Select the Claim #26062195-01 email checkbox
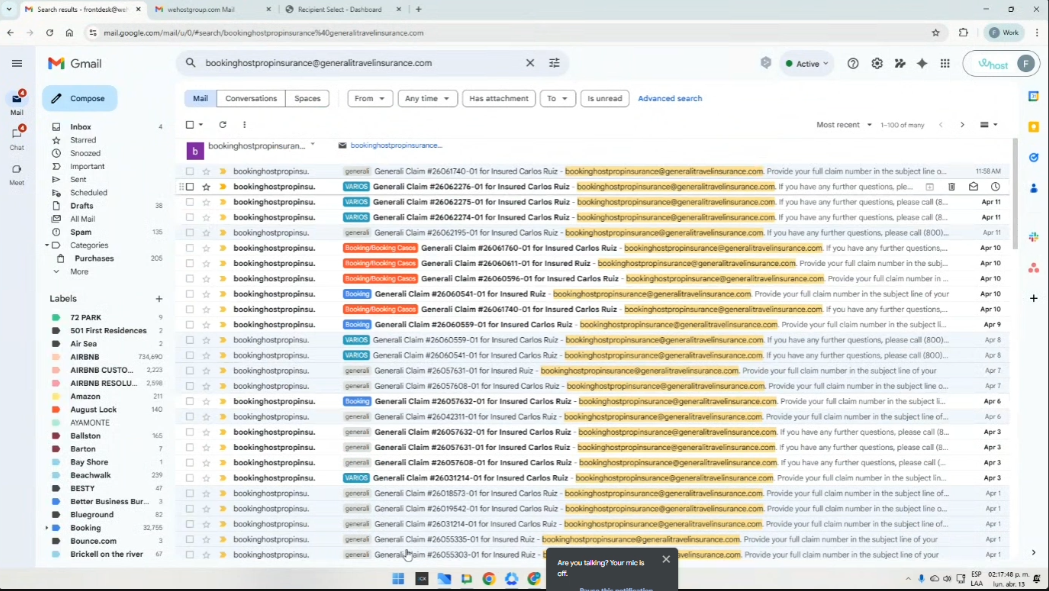The width and height of the screenshot is (1049, 591). (x=190, y=233)
